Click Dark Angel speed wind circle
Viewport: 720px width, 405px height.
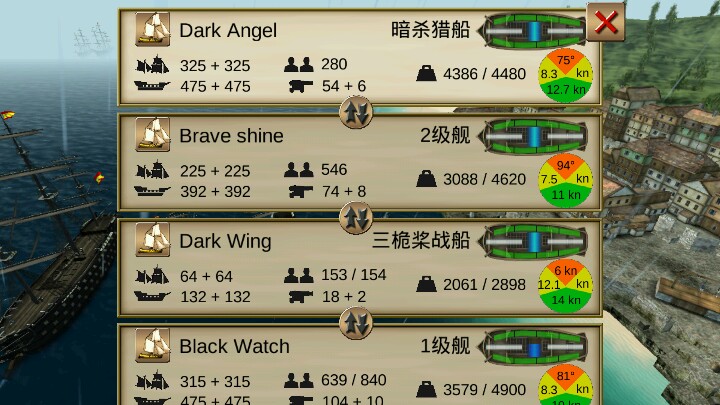[565, 75]
